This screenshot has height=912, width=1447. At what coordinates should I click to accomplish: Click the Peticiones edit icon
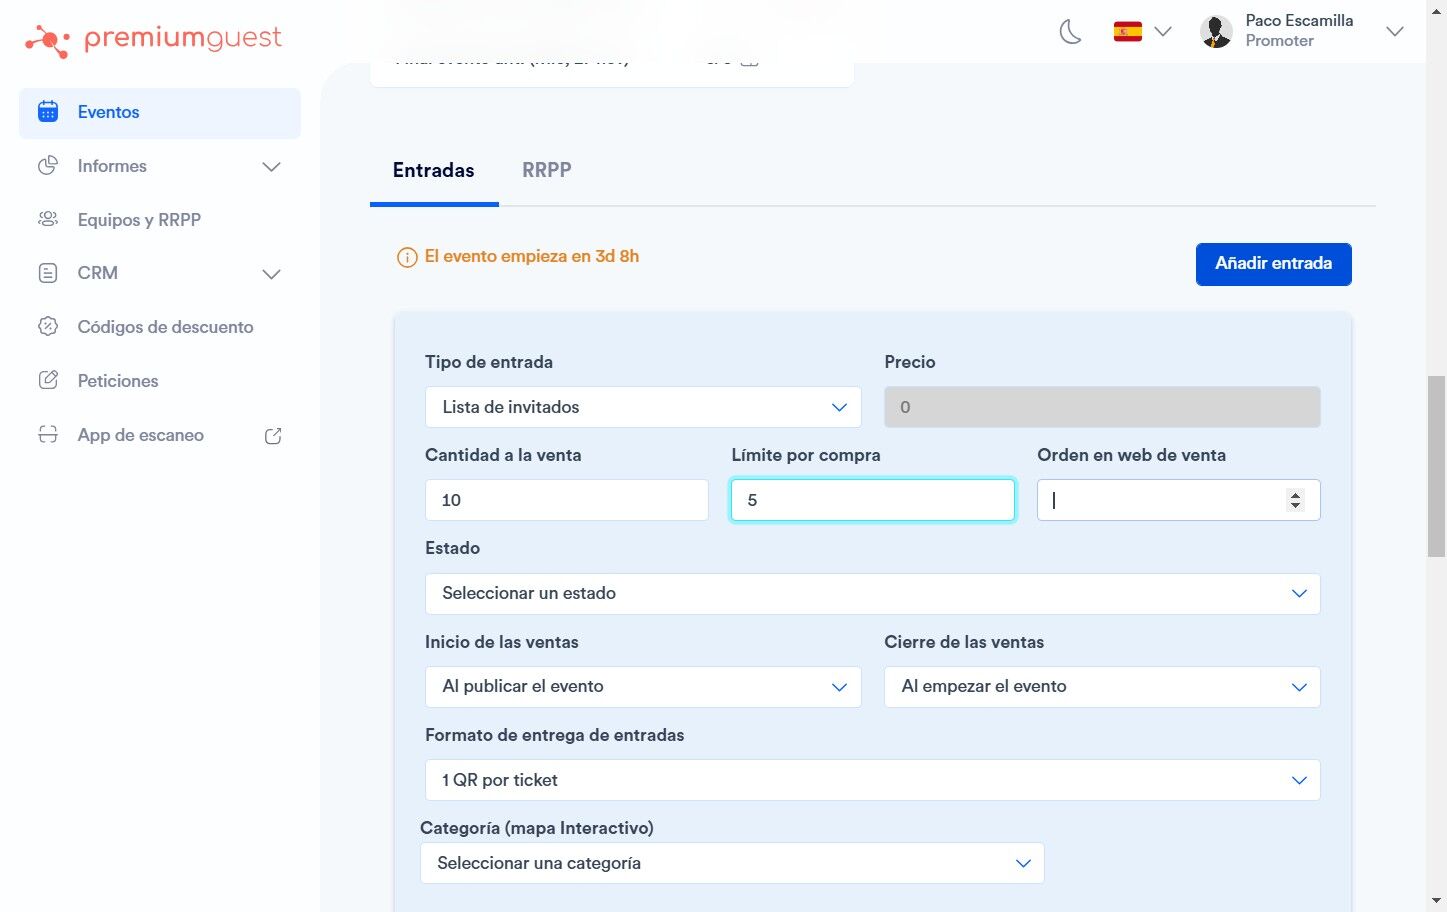pyautogui.click(x=48, y=381)
